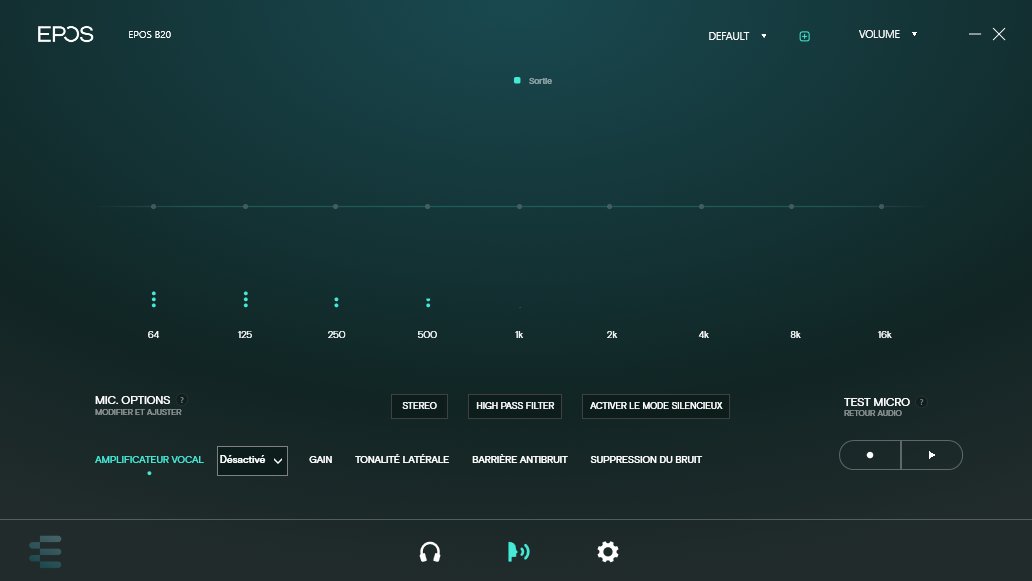
Task: Toggle the Stereo mode button
Action: click(419, 406)
